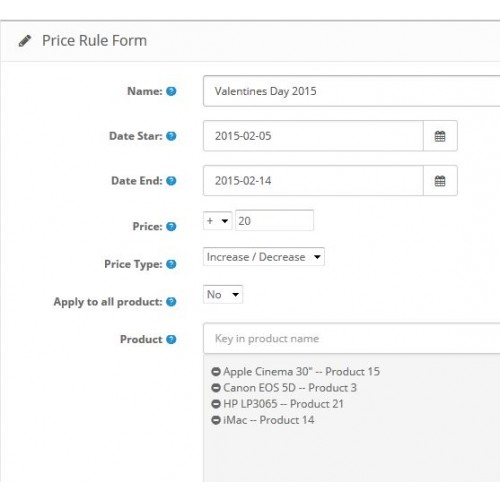
Task: Open the price sign plus/minus dropdown
Action: (218, 221)
